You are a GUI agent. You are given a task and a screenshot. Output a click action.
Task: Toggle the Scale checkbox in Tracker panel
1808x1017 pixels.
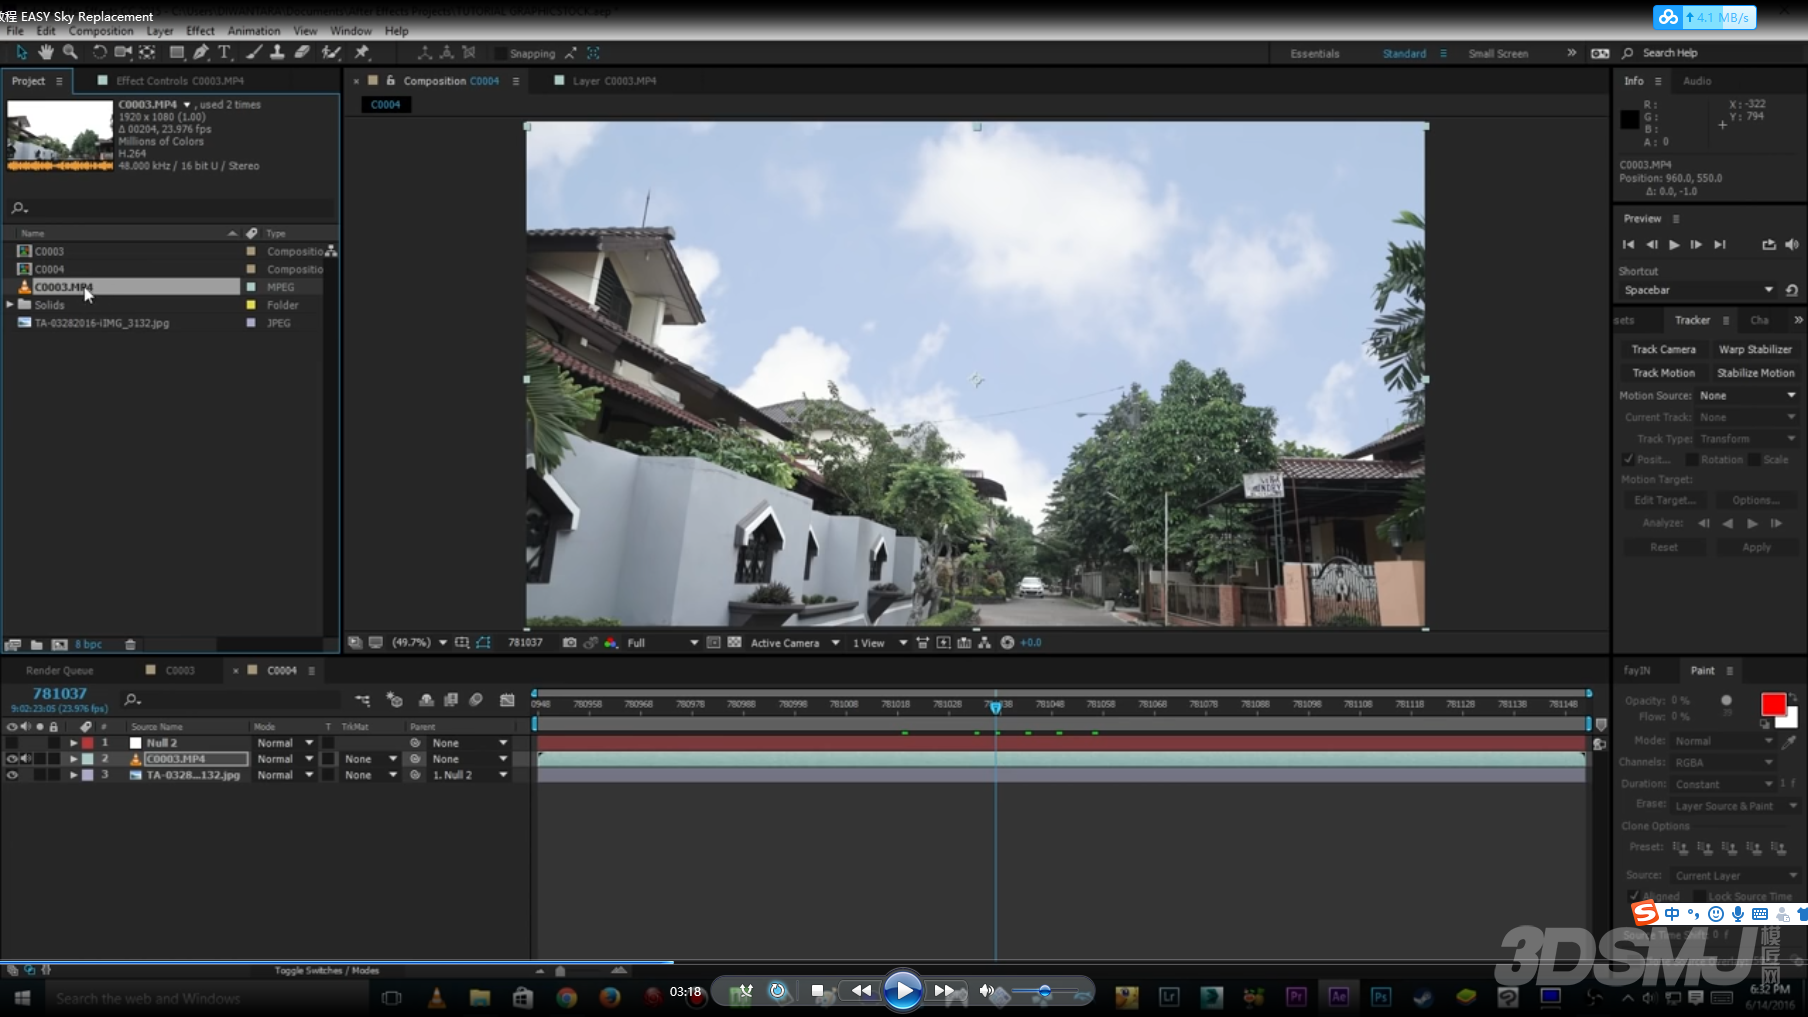pos(1755,459)
